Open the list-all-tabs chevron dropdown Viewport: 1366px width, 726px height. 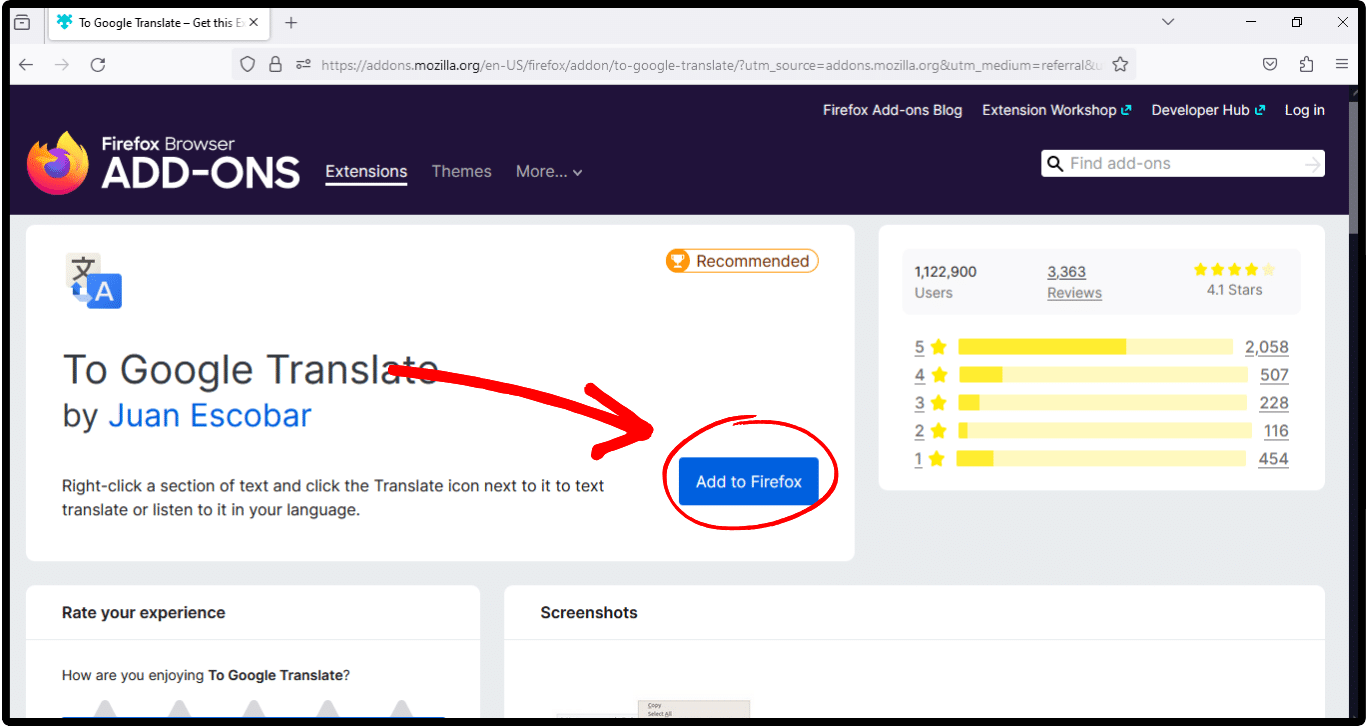coord(1168,22)
